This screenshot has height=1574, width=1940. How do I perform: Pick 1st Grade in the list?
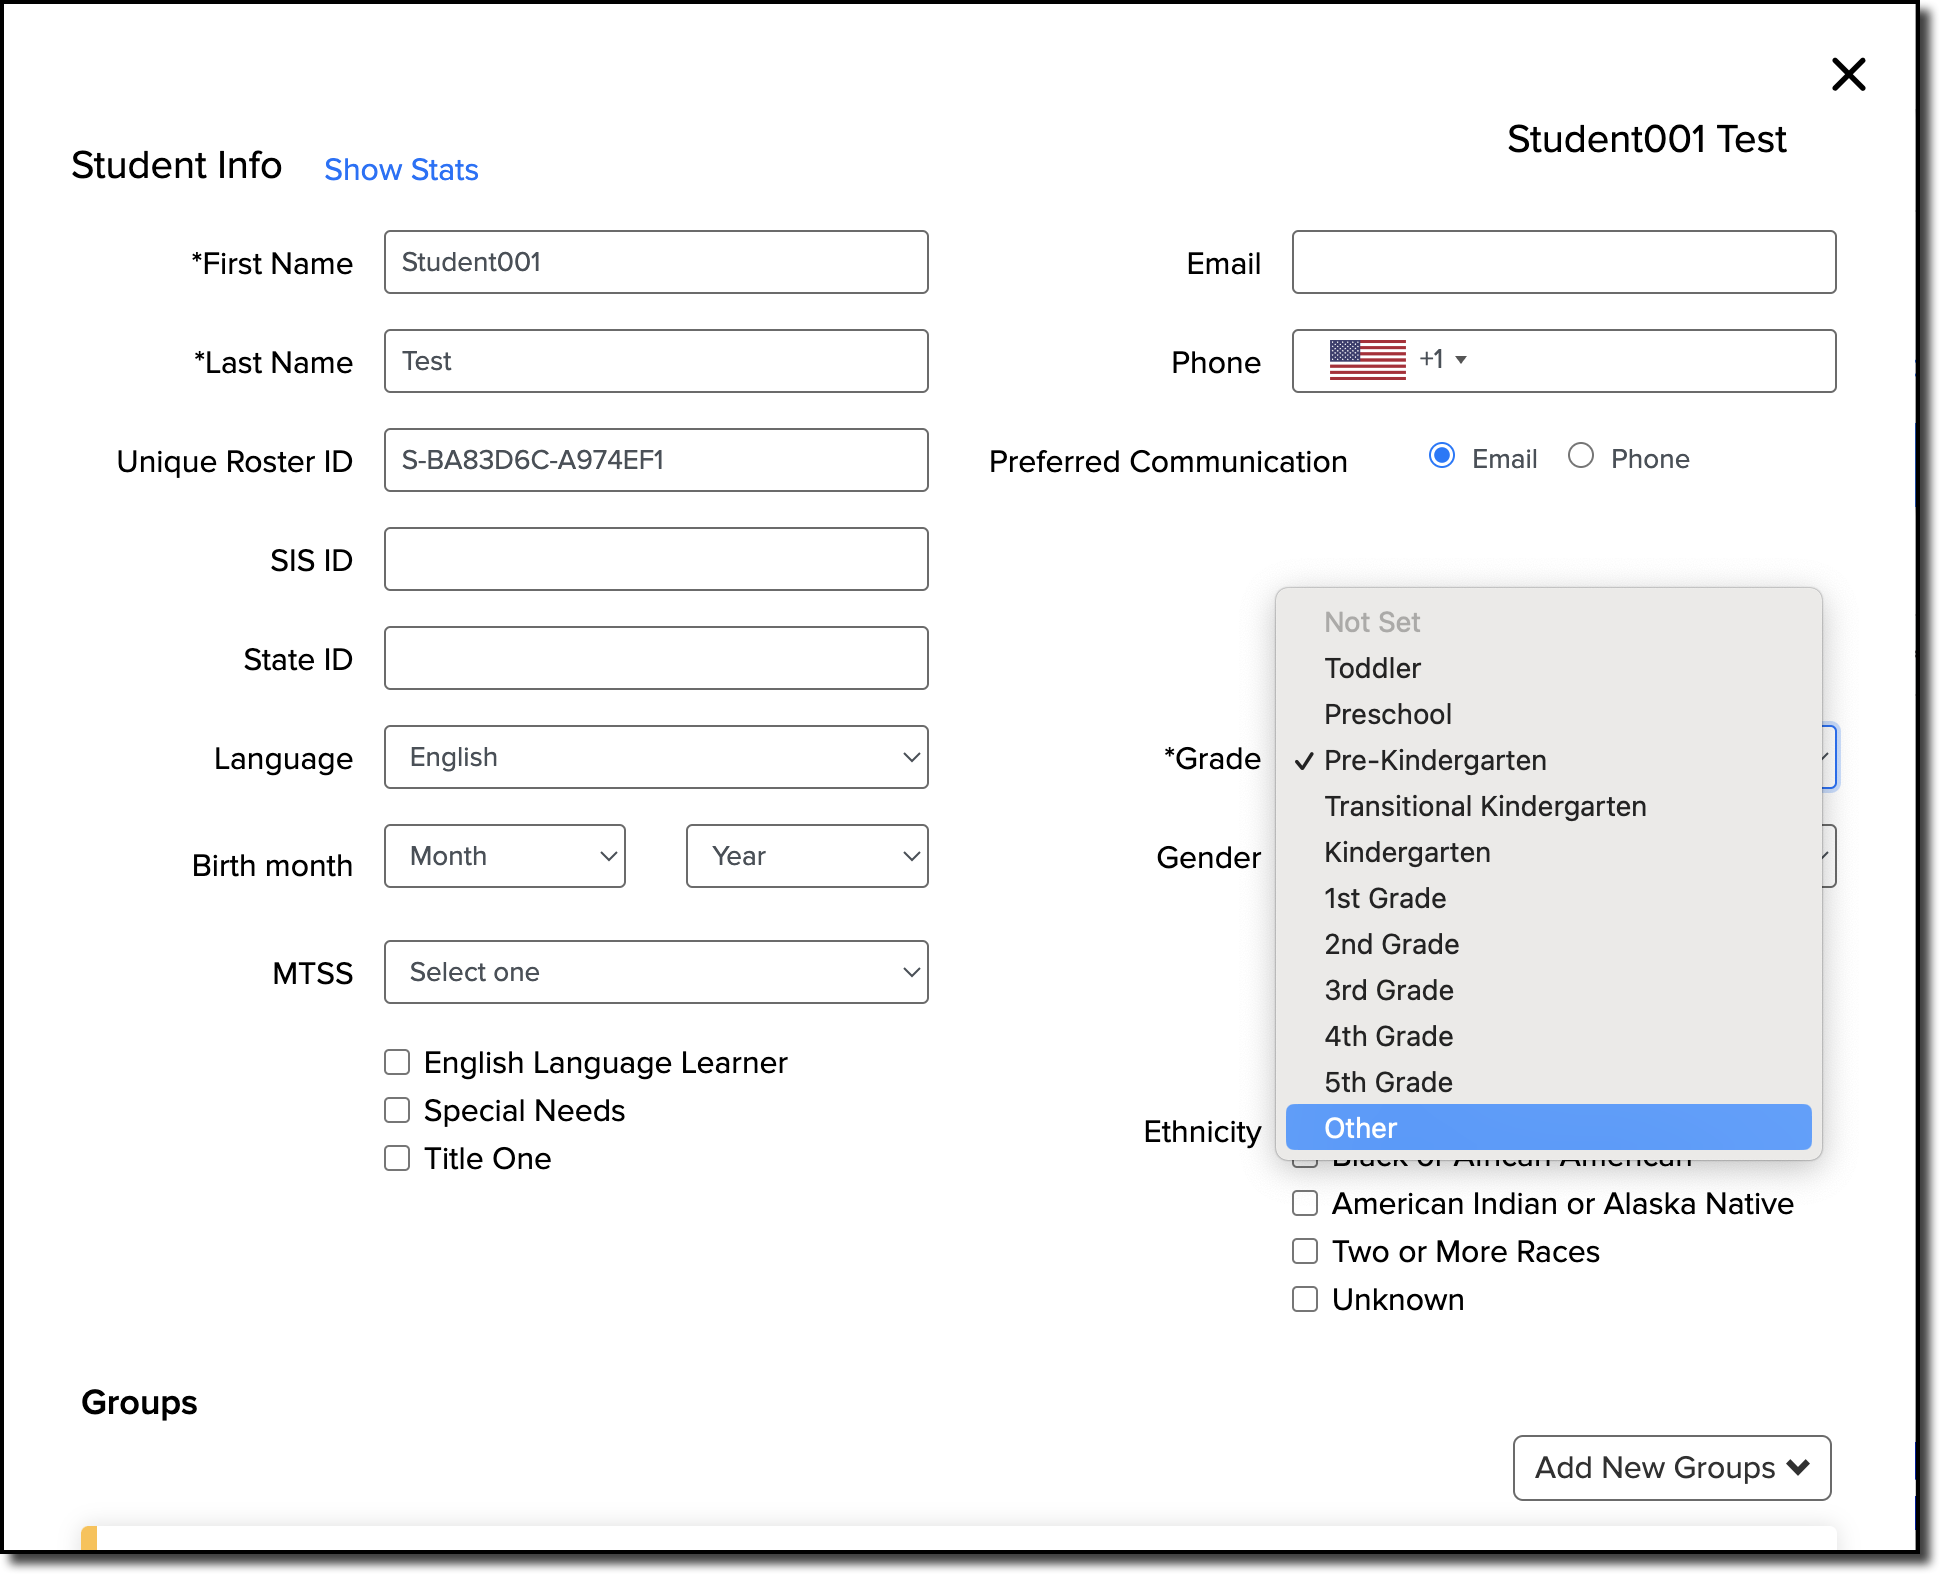coord(1549,898)
